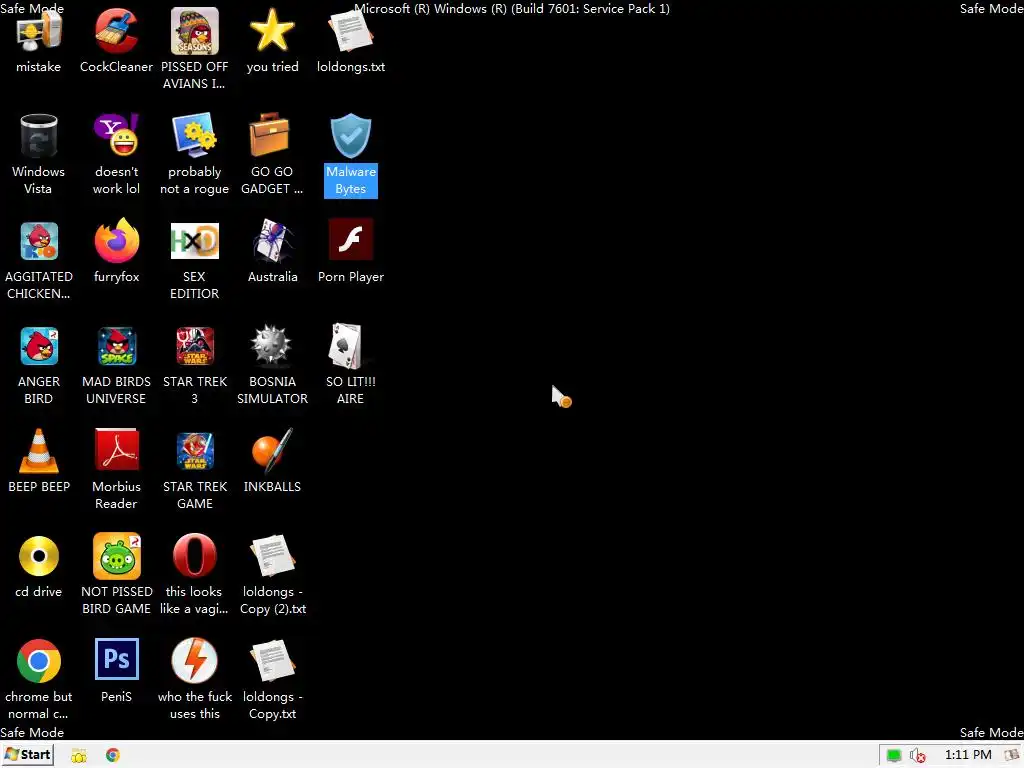This screenshot has width=1024, height=768.
Task: Click the Malware Bytes shield icon
Action: [x=351, y=136]
